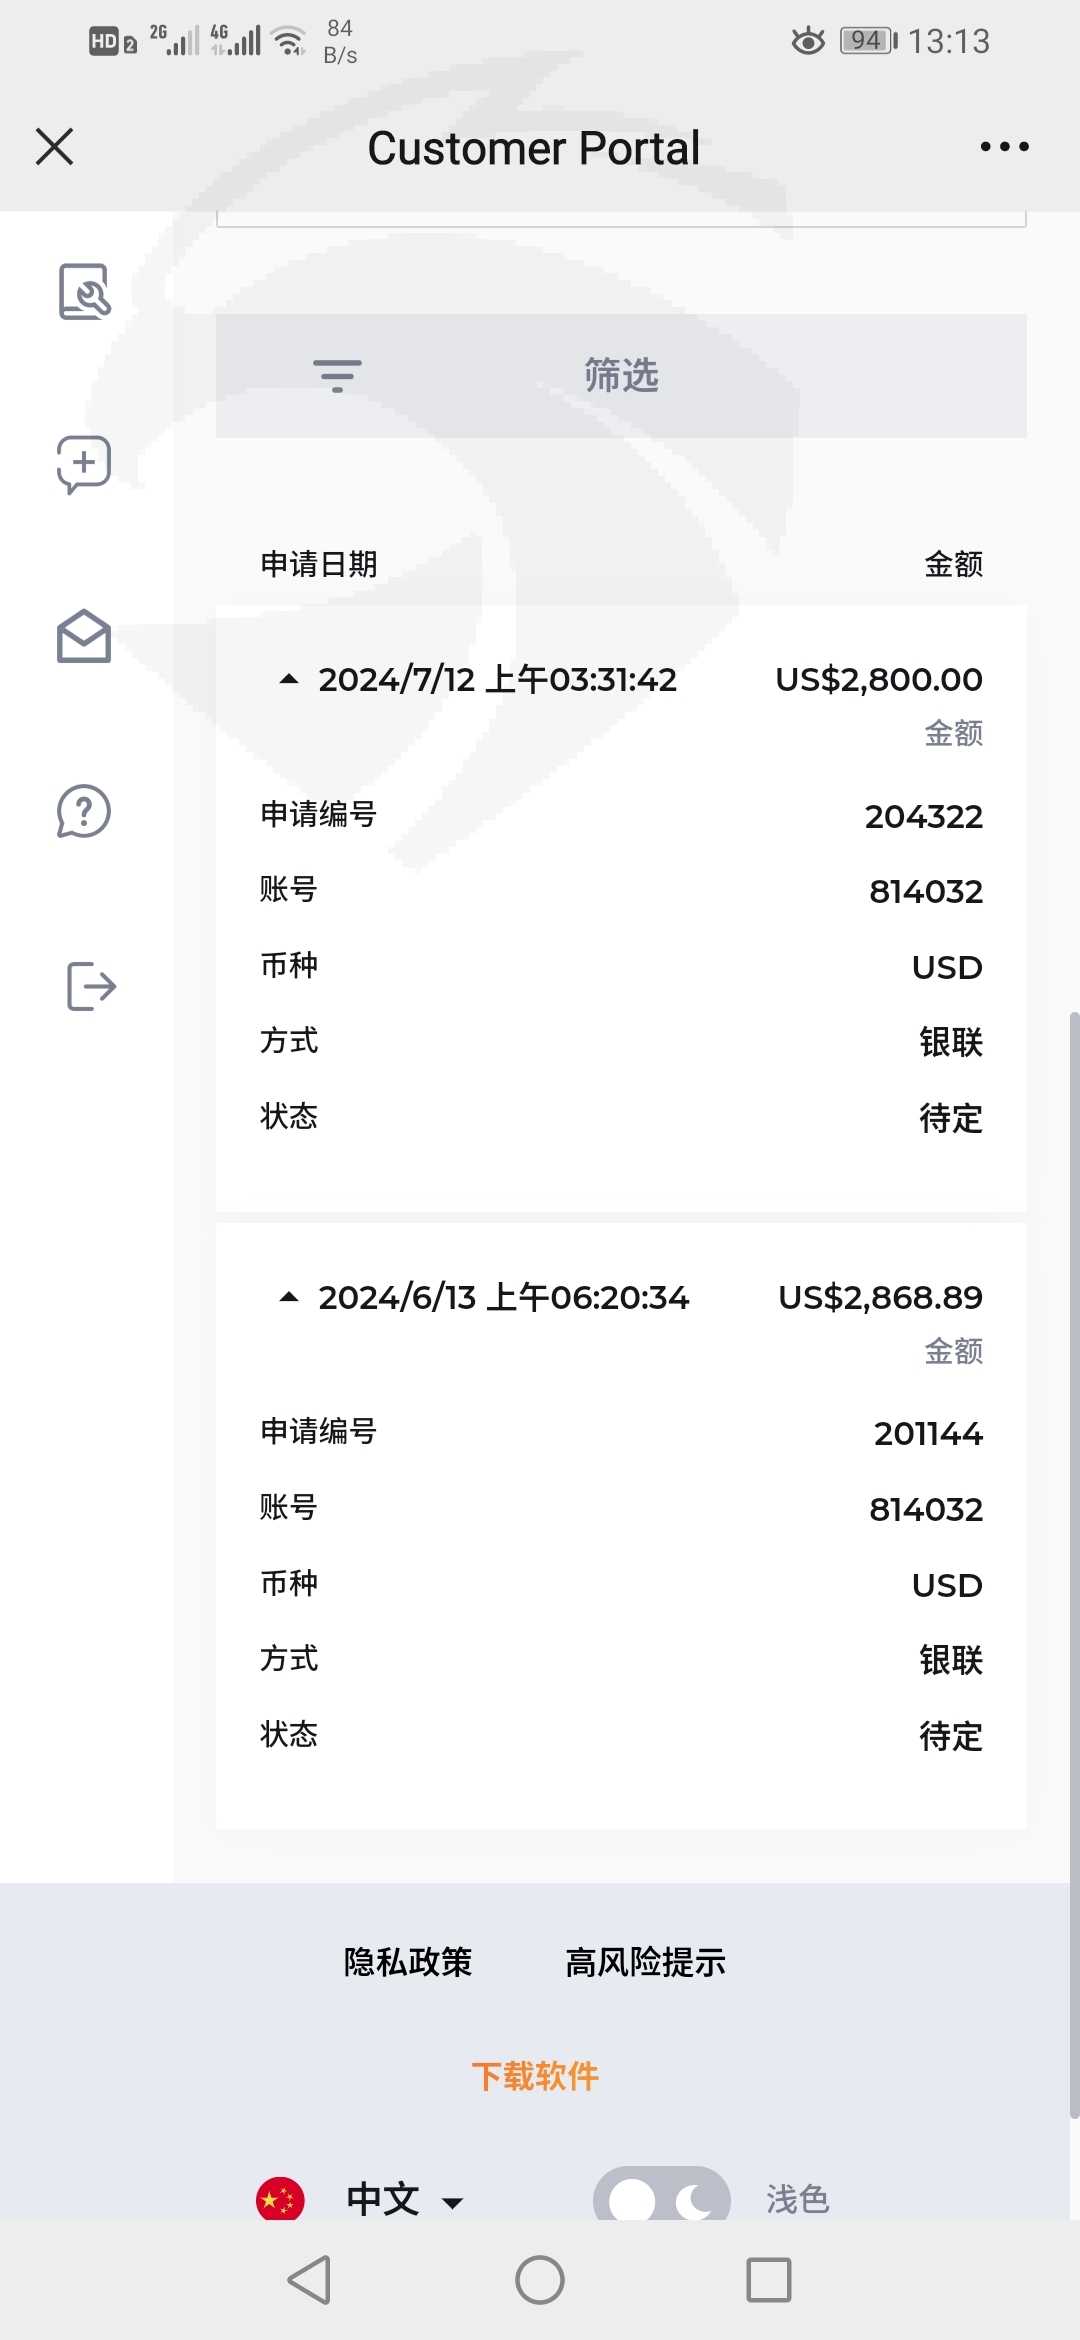Close the Customer Portal page
The width and height of the screenshot is (1080, 2340).
coord(55,147)
